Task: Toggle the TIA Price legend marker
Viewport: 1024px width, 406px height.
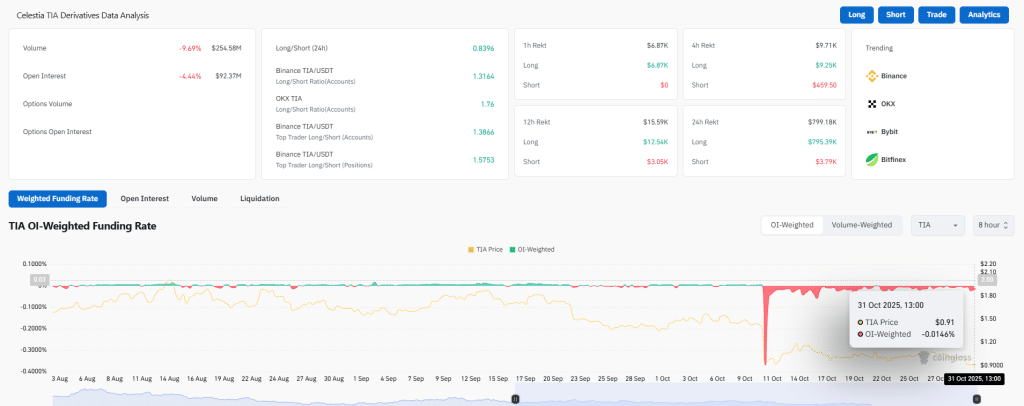Action: pos(471,249)
